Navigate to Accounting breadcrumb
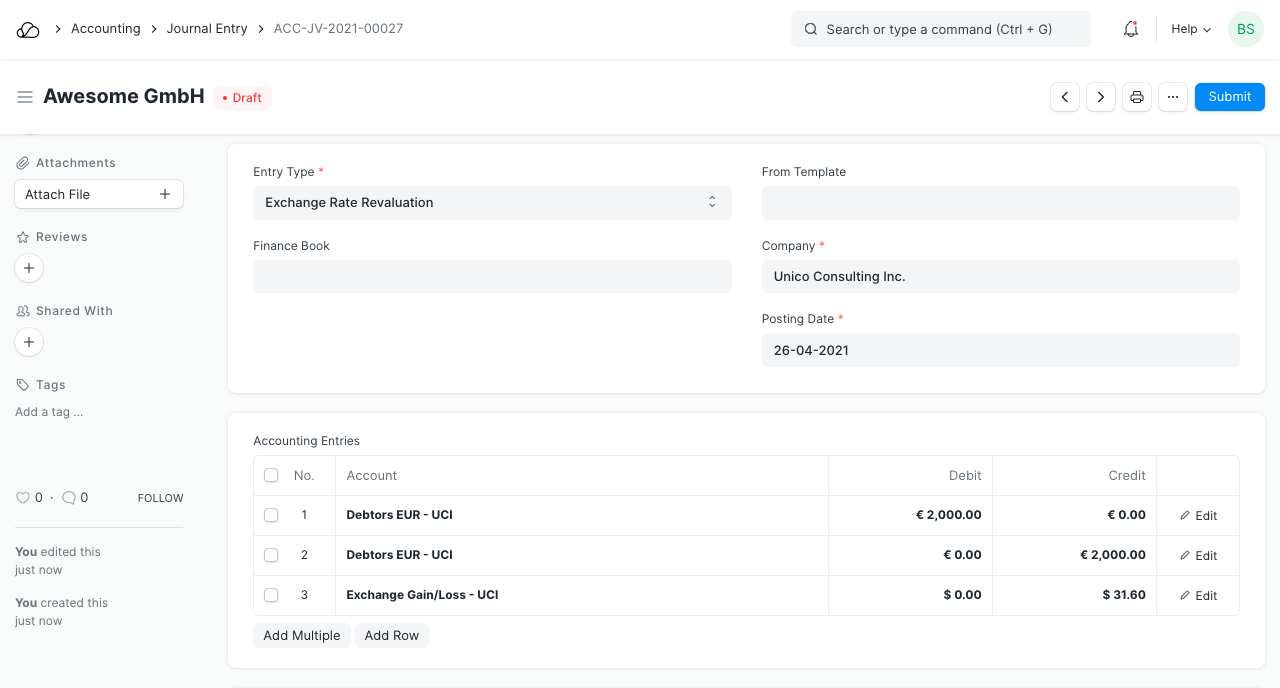 pyautogui.click(x=105, y=29)
